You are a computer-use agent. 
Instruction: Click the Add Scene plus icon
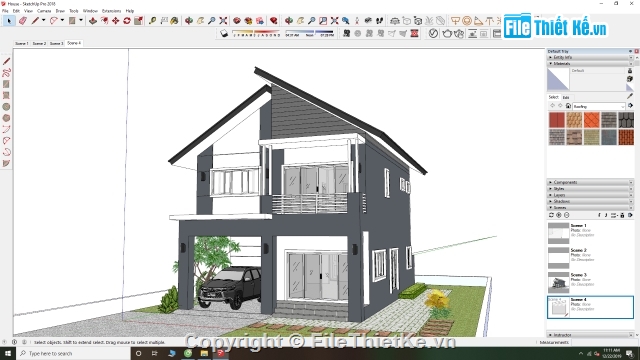tap(559, 215)
